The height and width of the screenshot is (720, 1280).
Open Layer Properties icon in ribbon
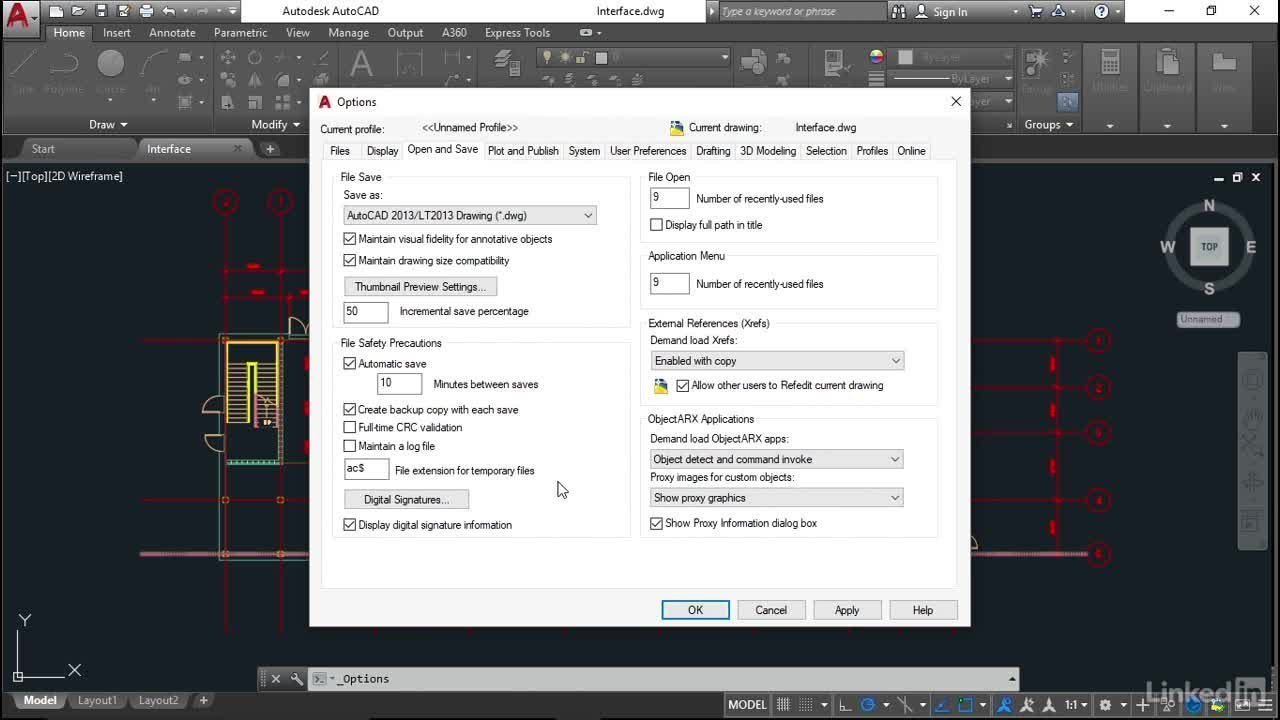[508, 63]
